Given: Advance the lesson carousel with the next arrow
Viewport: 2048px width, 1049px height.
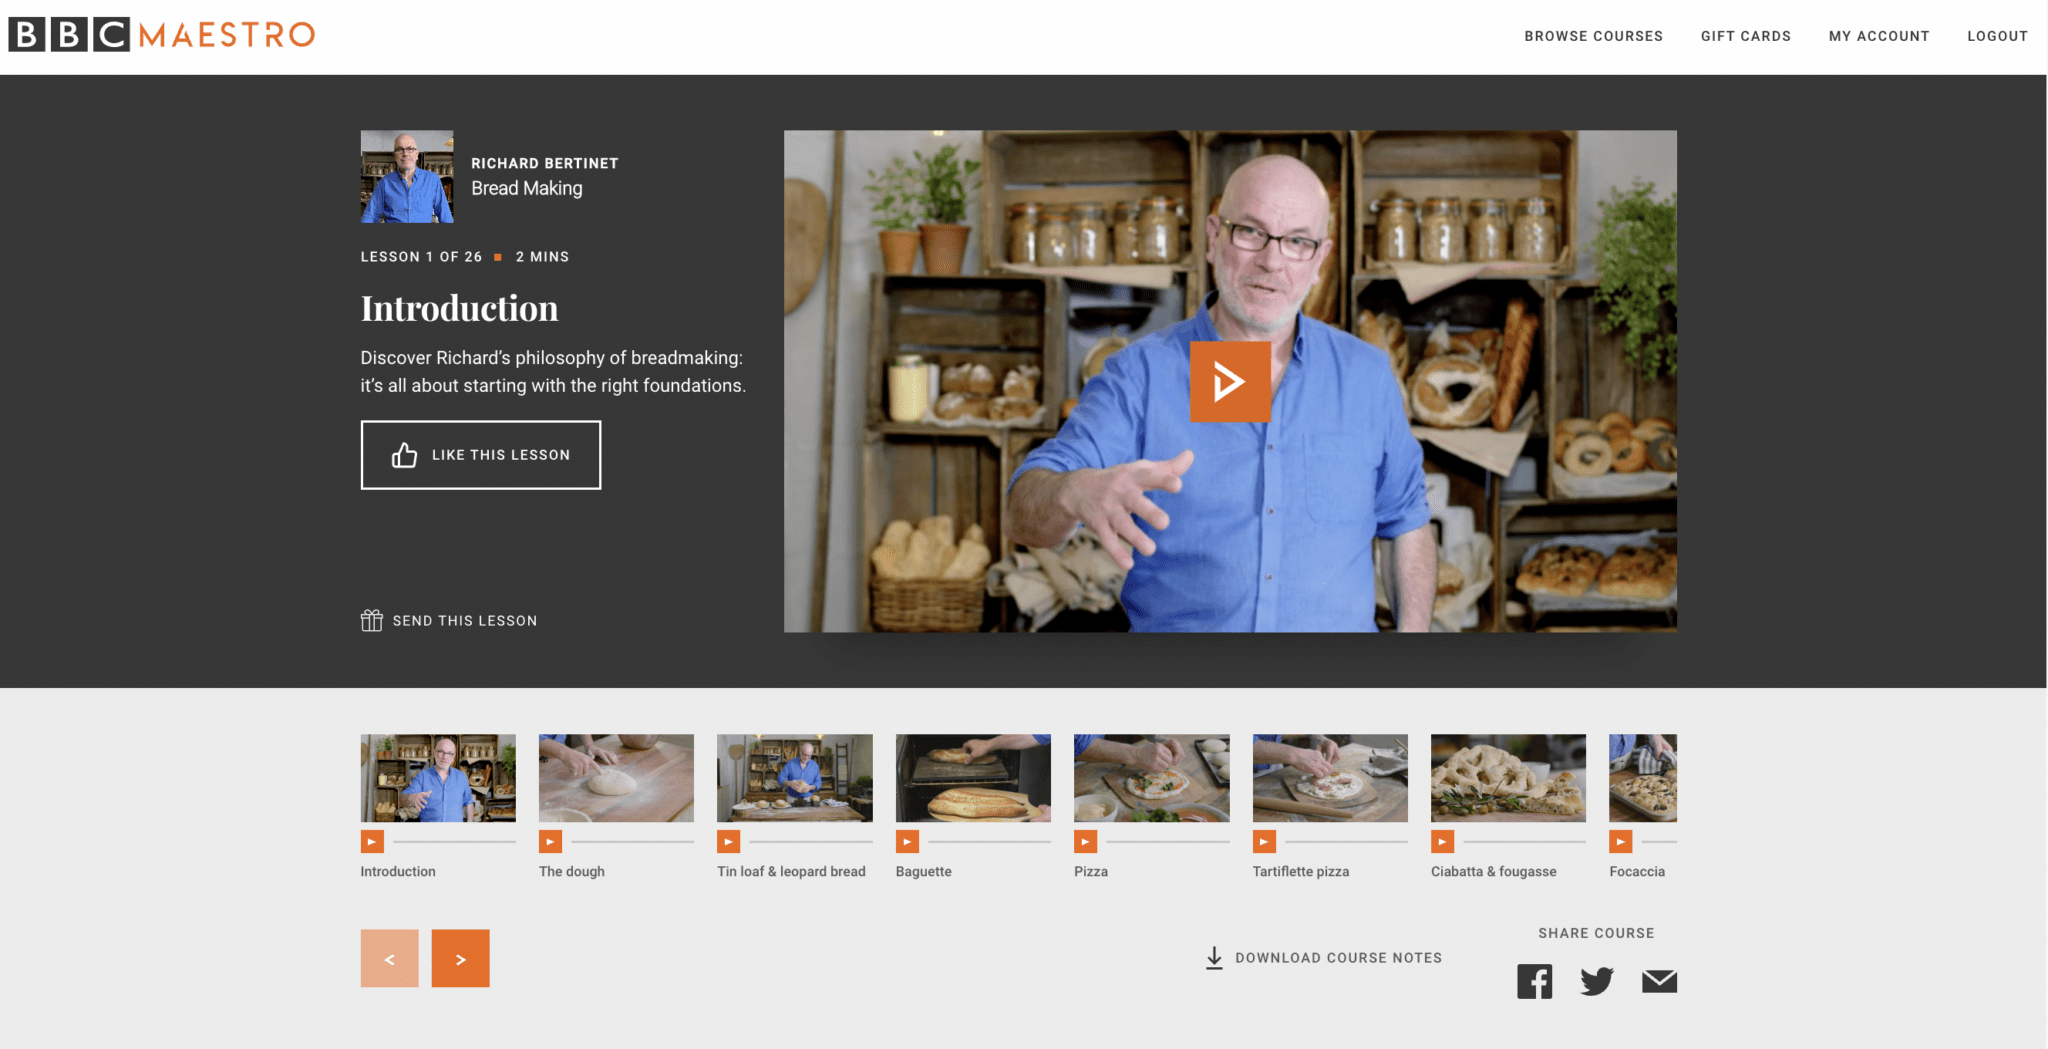Looking at the screenshot, I should tap(460, 957).
